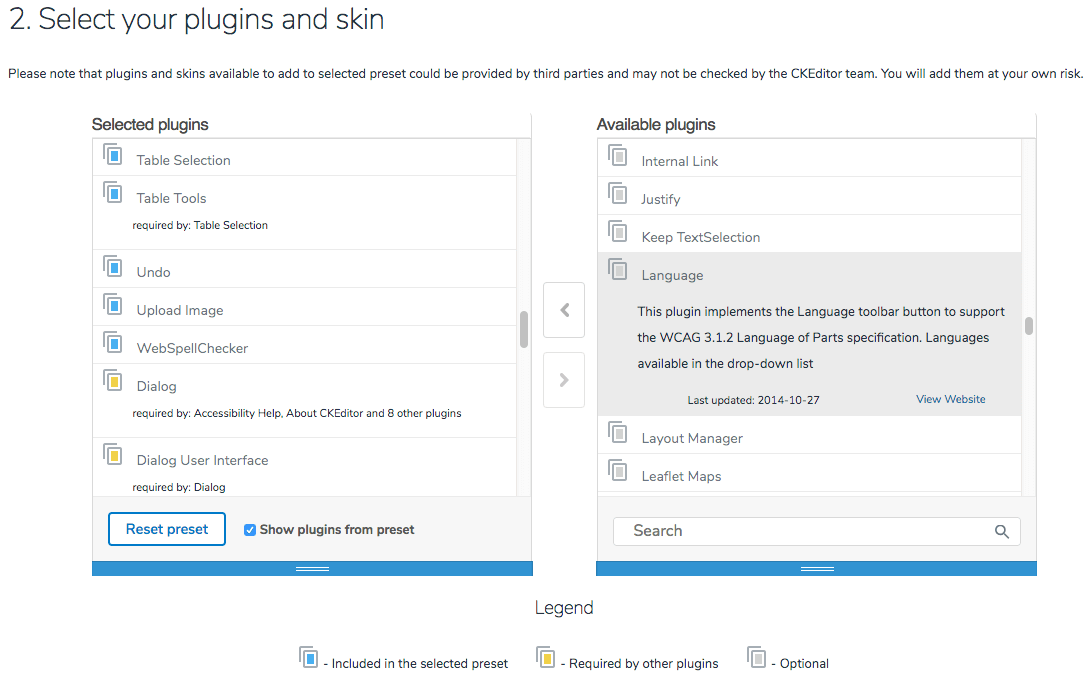
Task: Click the Available plugins resize handle bar
Action: (816, 568)
